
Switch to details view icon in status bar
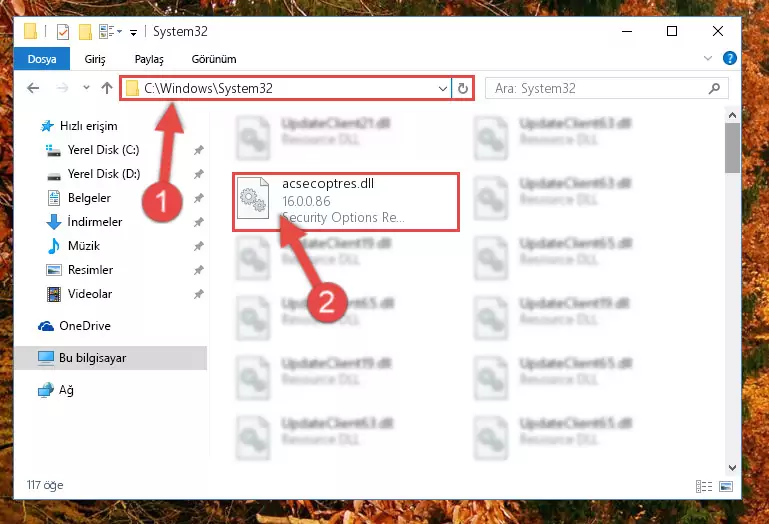point(704,486)
